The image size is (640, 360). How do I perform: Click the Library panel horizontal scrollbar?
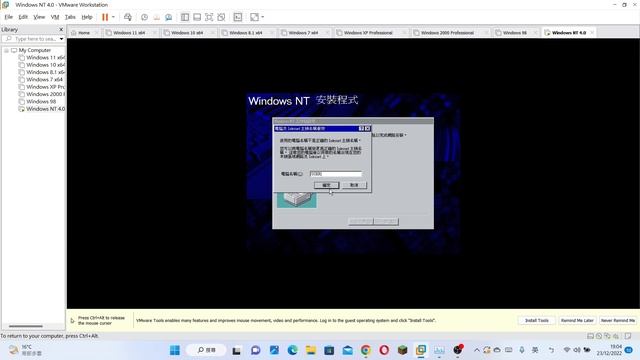[26, 326]
